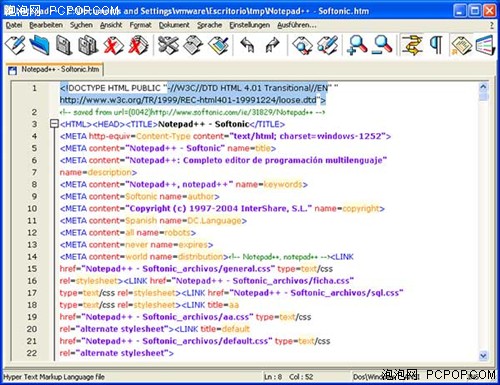Screen dimensions: 500x385
Task: Toggle show all characters pilcrow icon
Action: [x=436, y=45]
